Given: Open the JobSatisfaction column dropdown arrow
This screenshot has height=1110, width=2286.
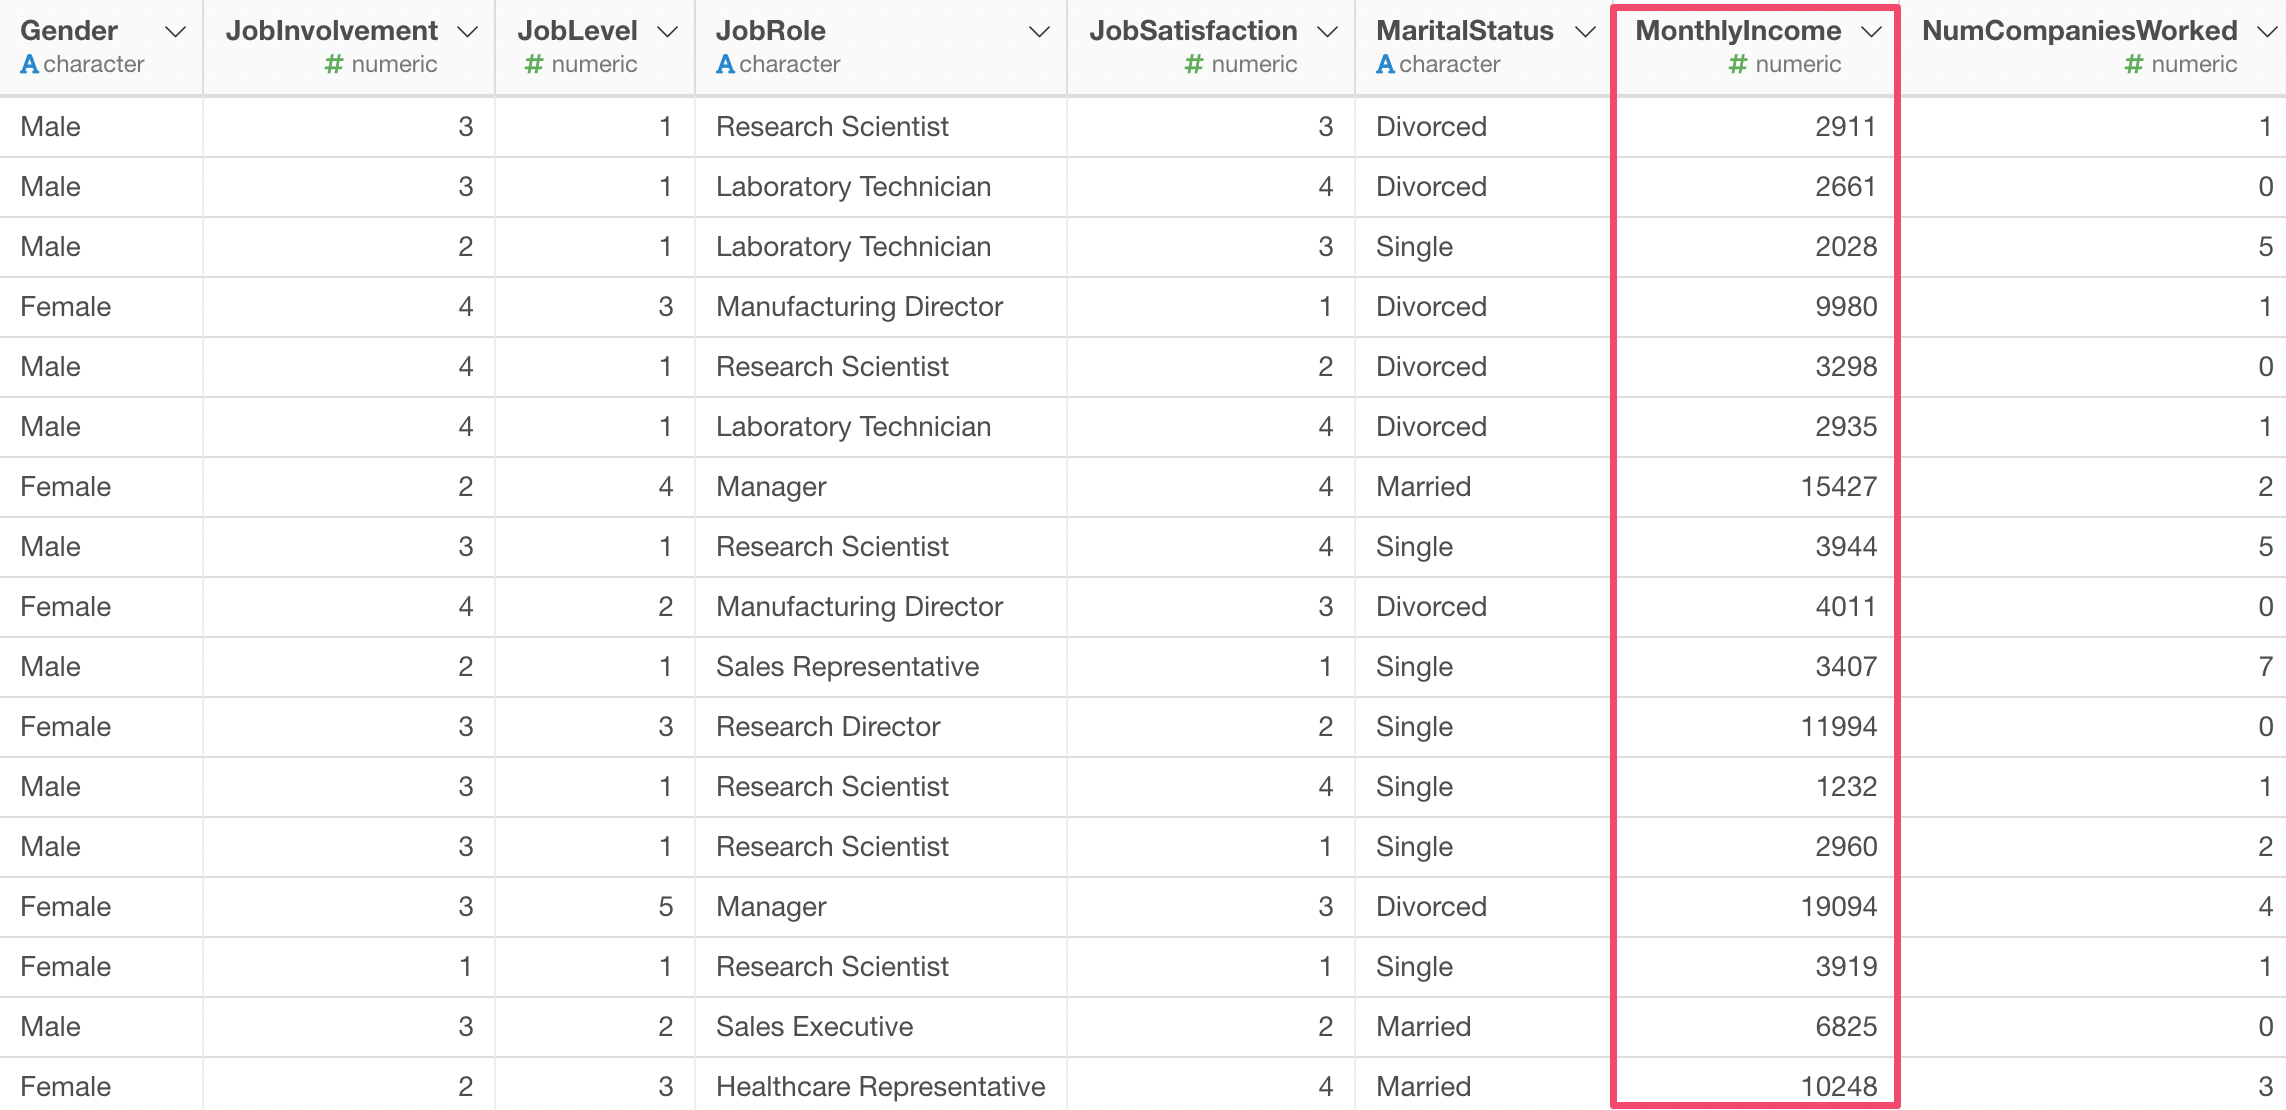Looking at the screenshot, I should (x=1327, y=32).
